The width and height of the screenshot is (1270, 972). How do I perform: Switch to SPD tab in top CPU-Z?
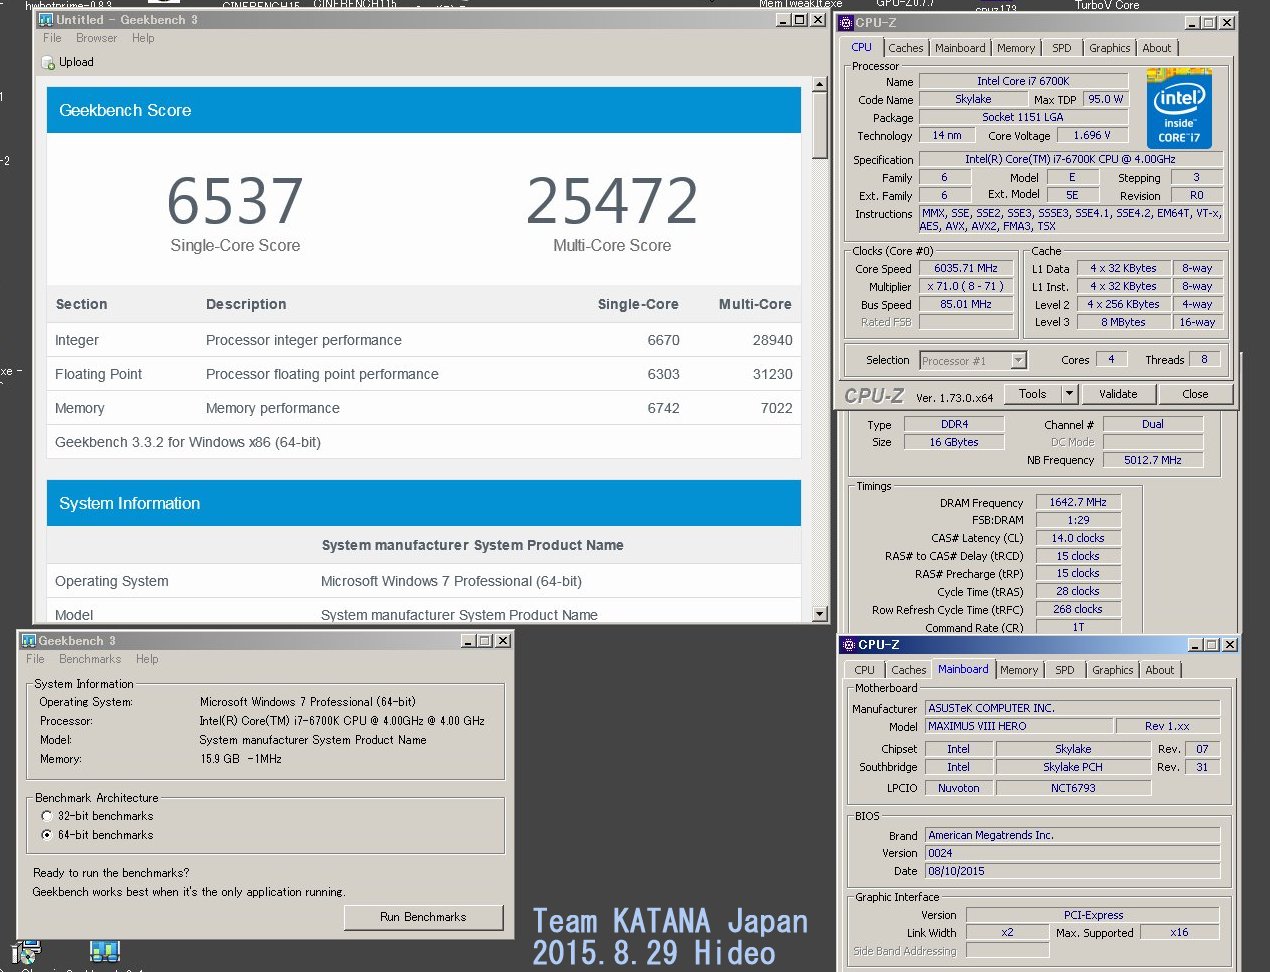[x=1062, y=48]
